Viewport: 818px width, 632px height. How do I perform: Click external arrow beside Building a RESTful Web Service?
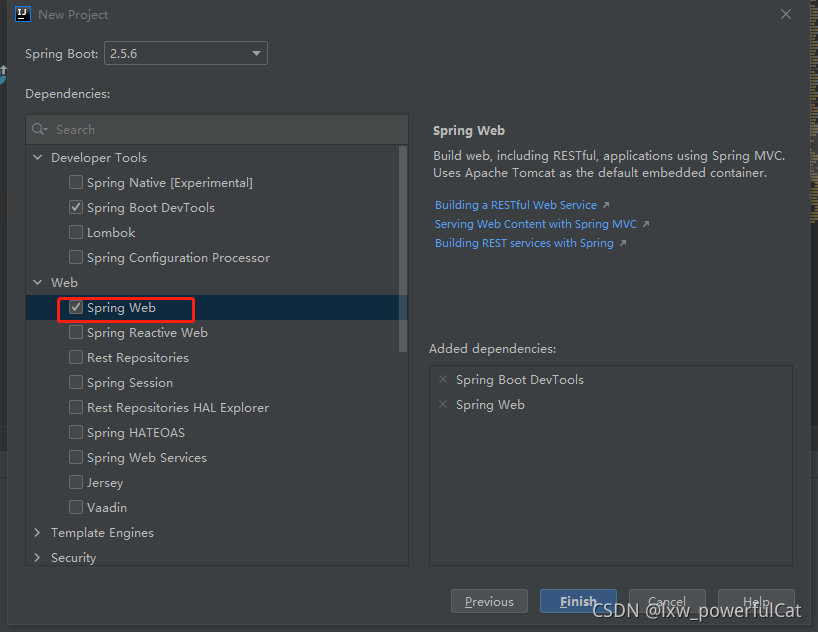click(606, 205)
